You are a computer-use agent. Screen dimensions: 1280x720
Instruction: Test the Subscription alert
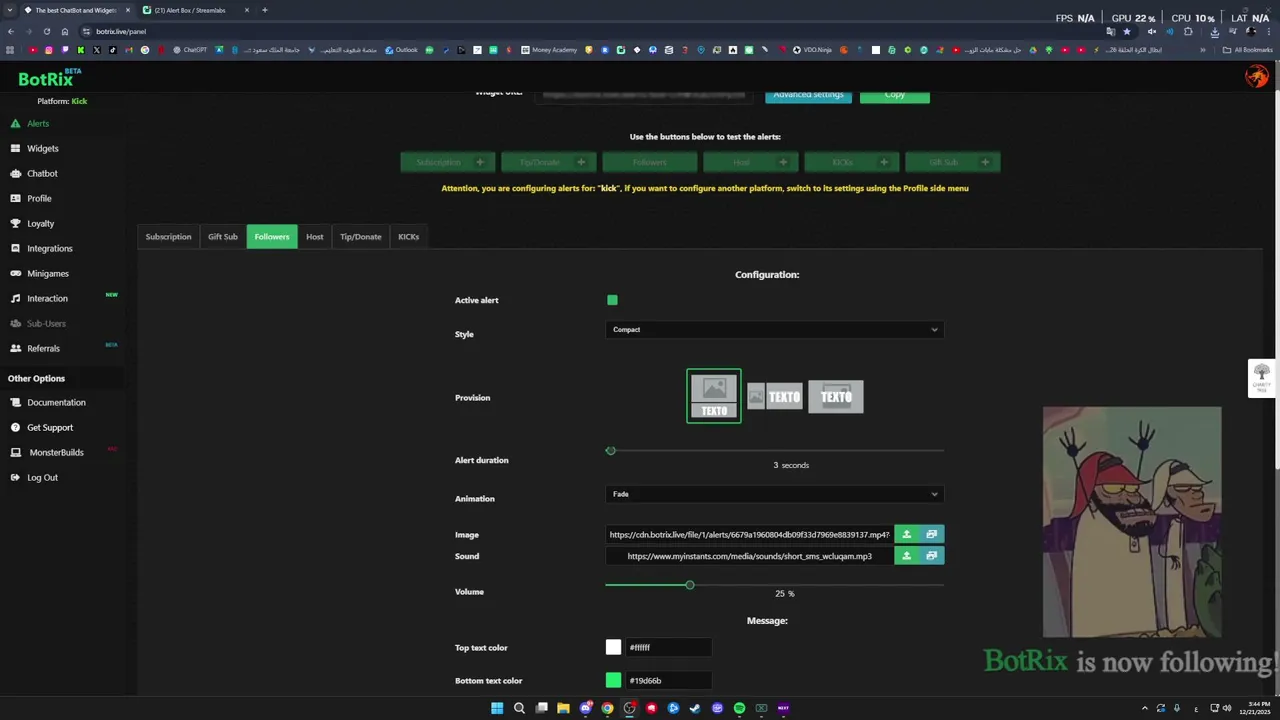click(x=448, y=162)
